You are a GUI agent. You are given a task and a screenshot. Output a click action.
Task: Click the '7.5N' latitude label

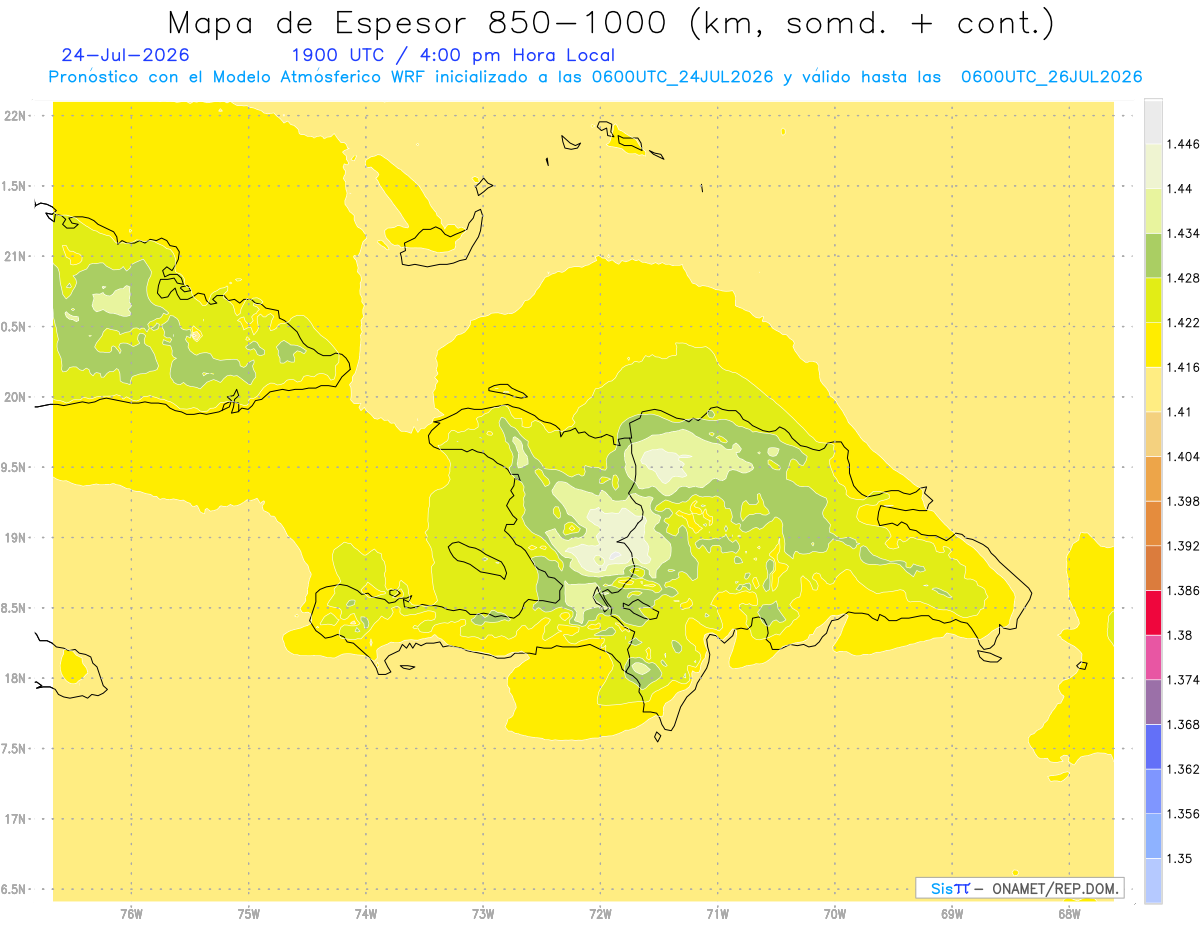coord(15,749)
